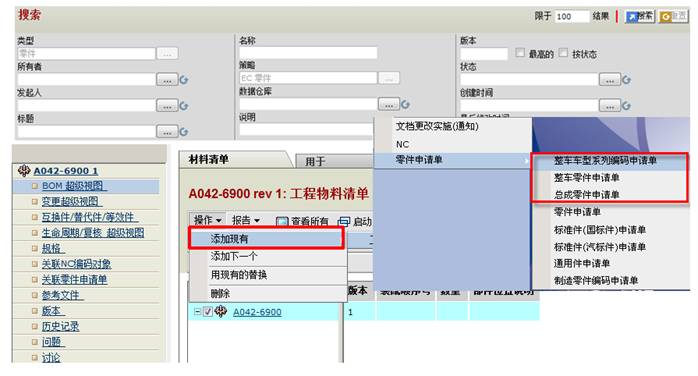This screenshot has height=376, width=698.
Task: Click the part icon beside A042-6900 1 header
Action: click(24, 170)
